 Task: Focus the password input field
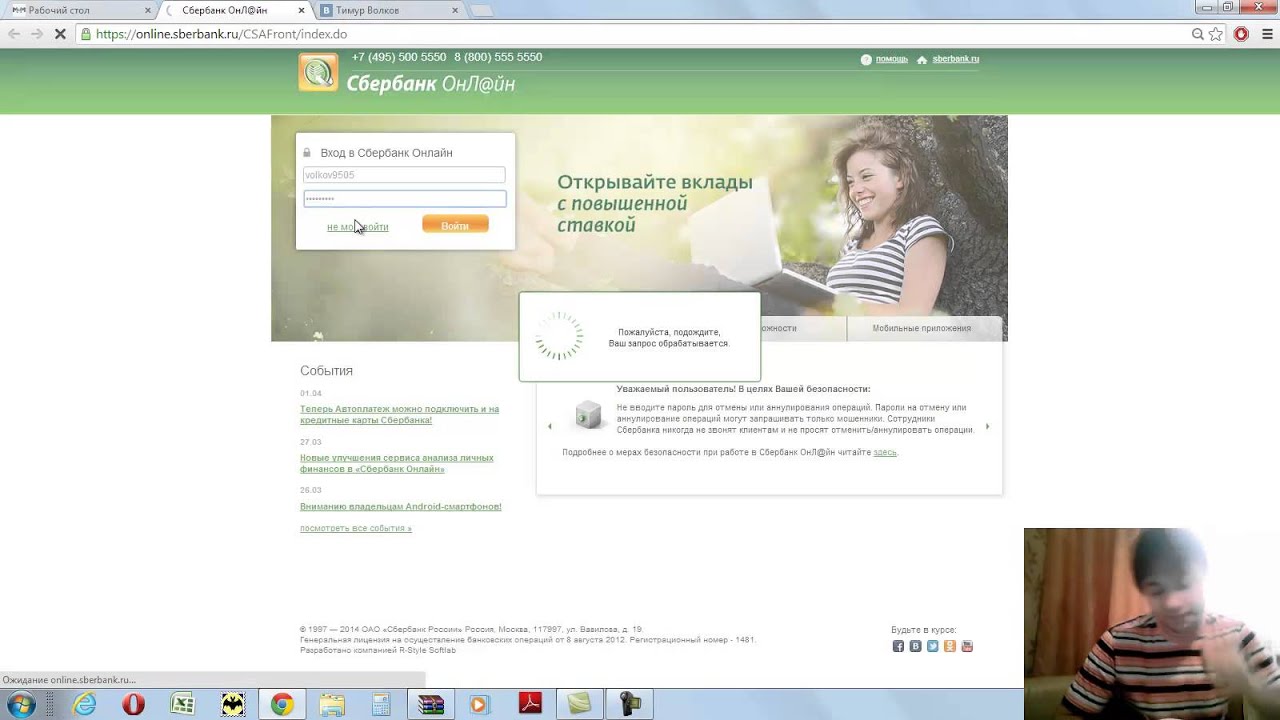point(404,199)
